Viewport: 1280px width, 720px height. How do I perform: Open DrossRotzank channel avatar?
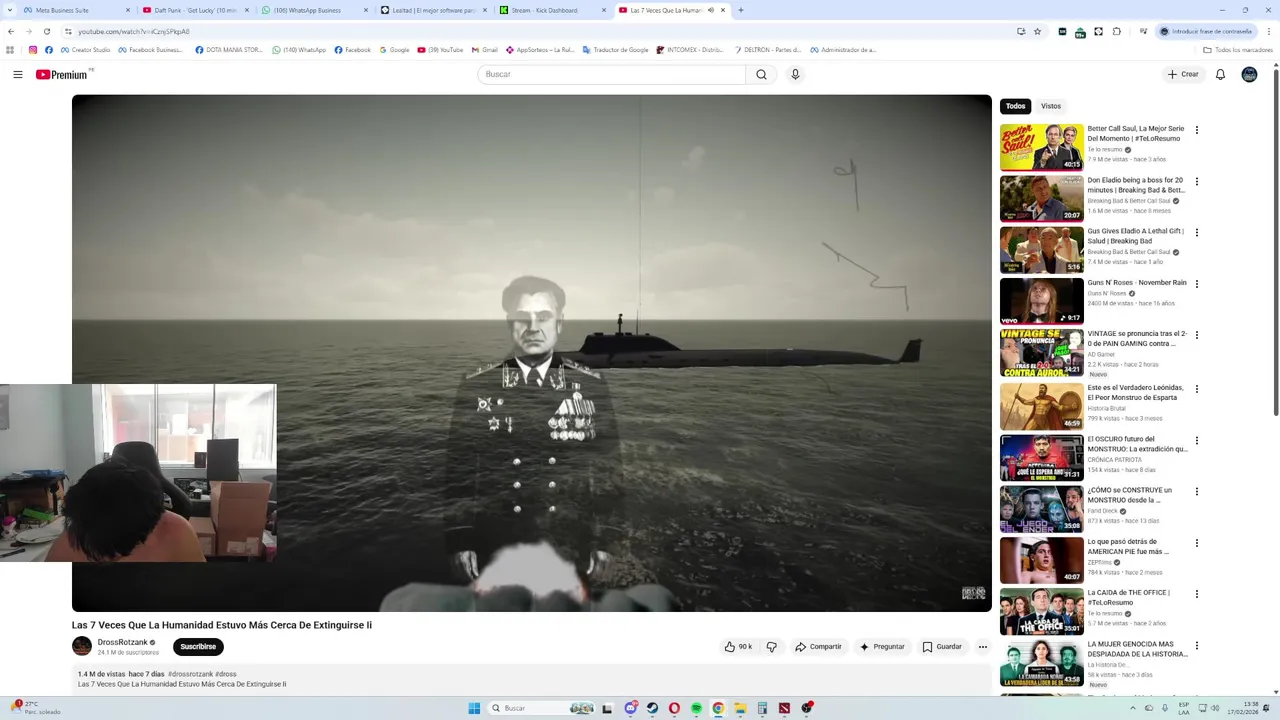[82, 647]
